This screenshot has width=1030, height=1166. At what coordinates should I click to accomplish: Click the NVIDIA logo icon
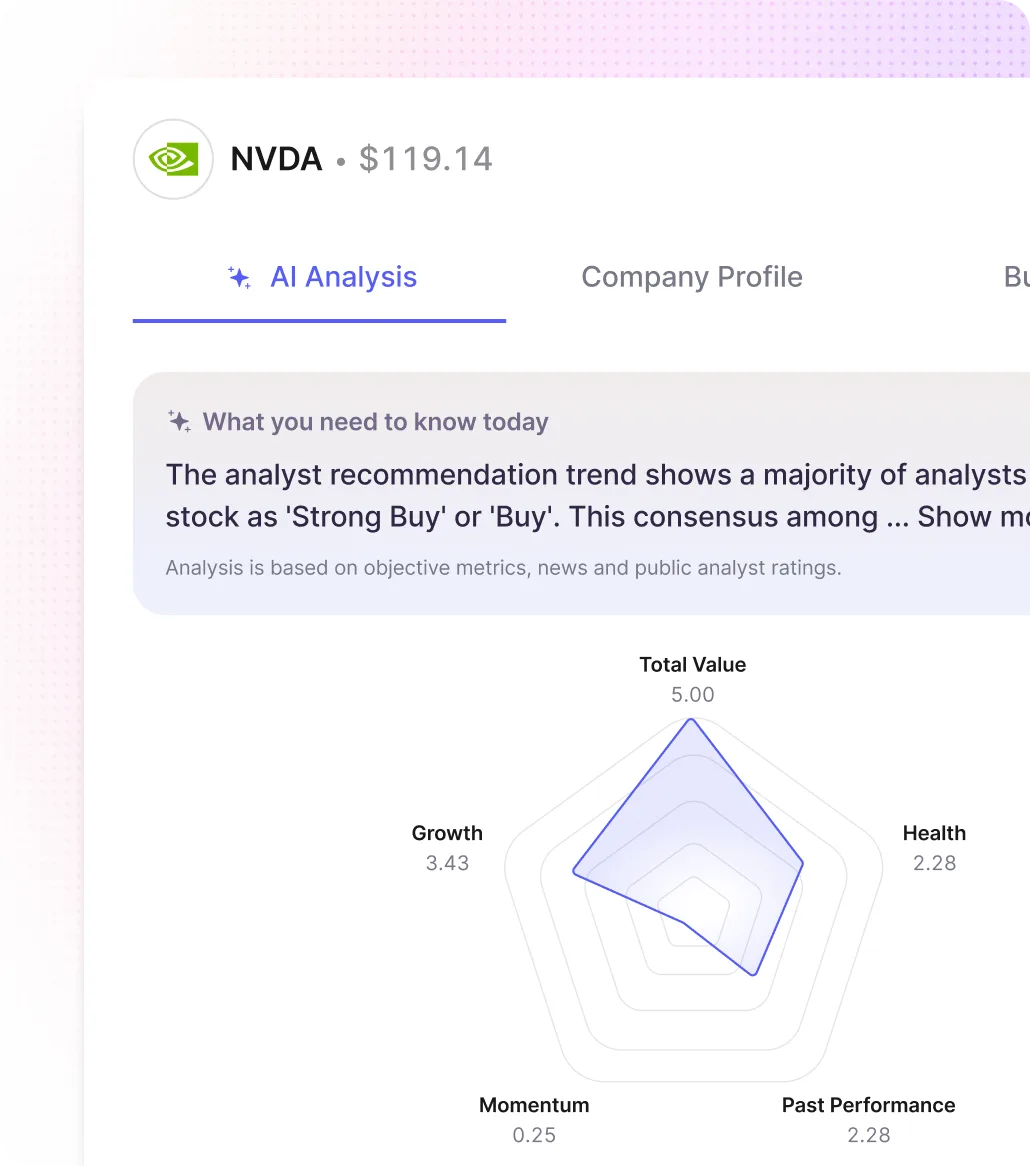pyautogui.click(x=173, y=159)
